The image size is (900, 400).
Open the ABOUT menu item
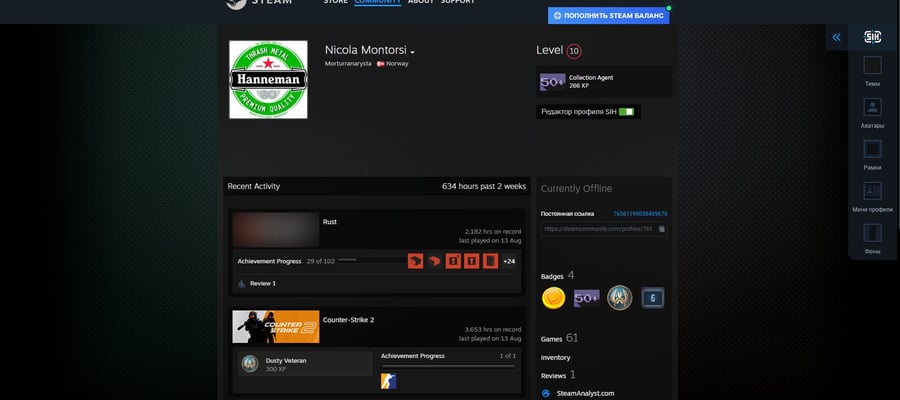click(x=421, y=2)
